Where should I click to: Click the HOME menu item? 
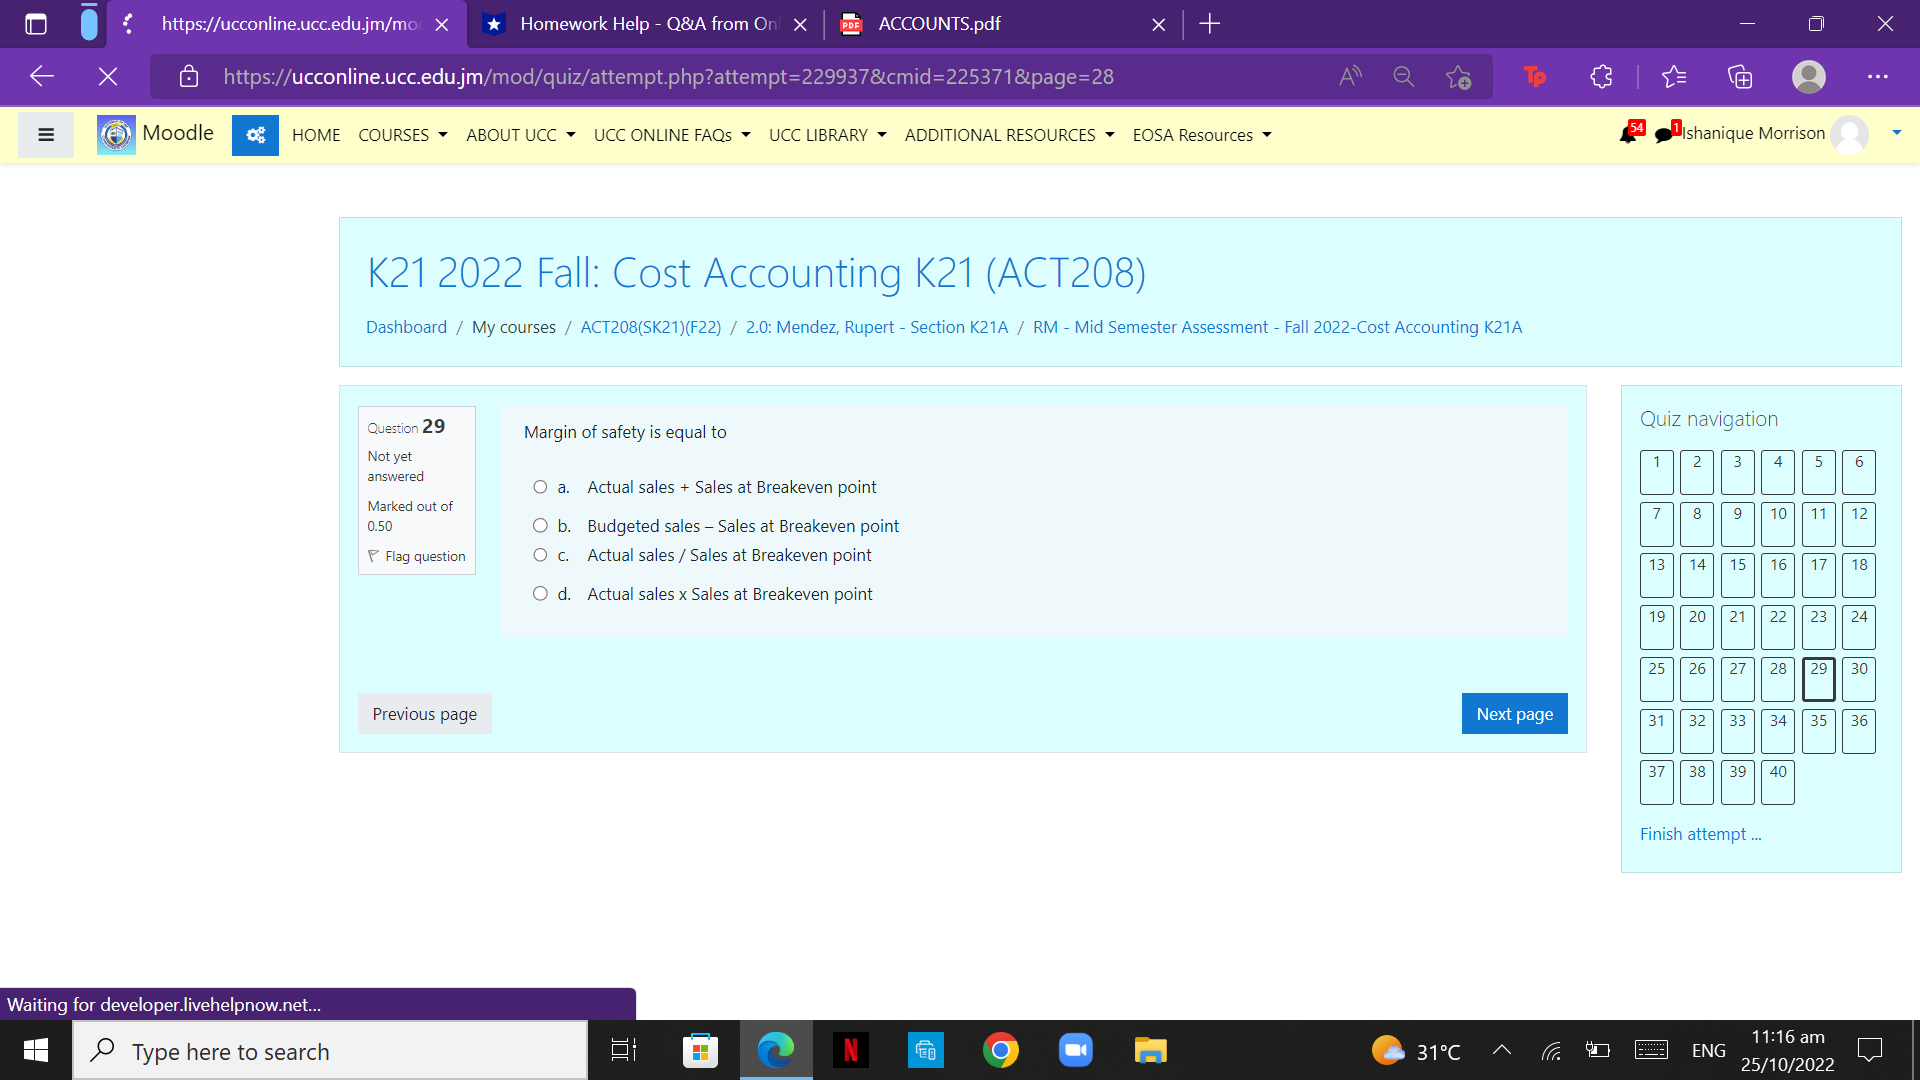[316, 134]
